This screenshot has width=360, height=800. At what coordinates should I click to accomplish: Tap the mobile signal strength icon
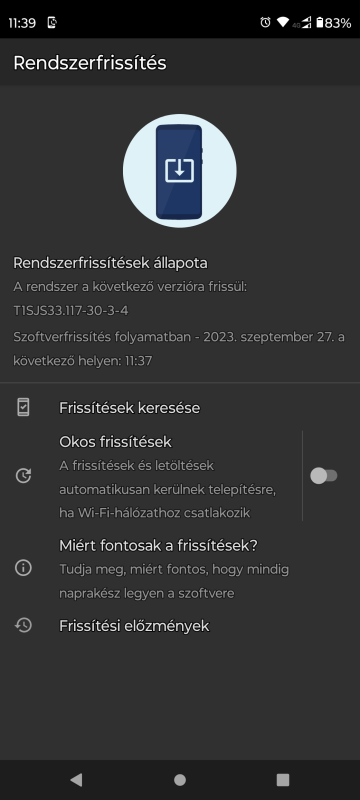coord(305,22)
